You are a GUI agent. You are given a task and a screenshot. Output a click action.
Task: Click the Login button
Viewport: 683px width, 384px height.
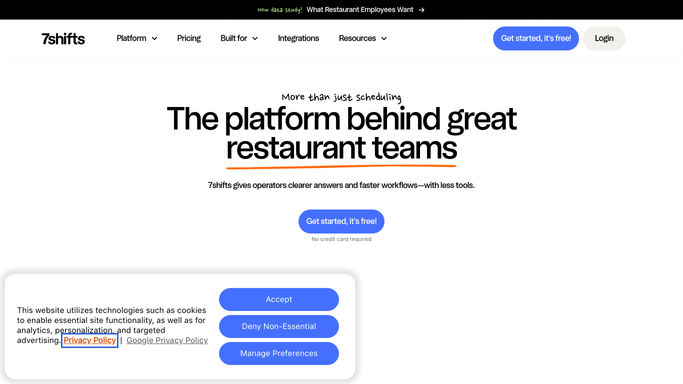click(x=604, y=38)
